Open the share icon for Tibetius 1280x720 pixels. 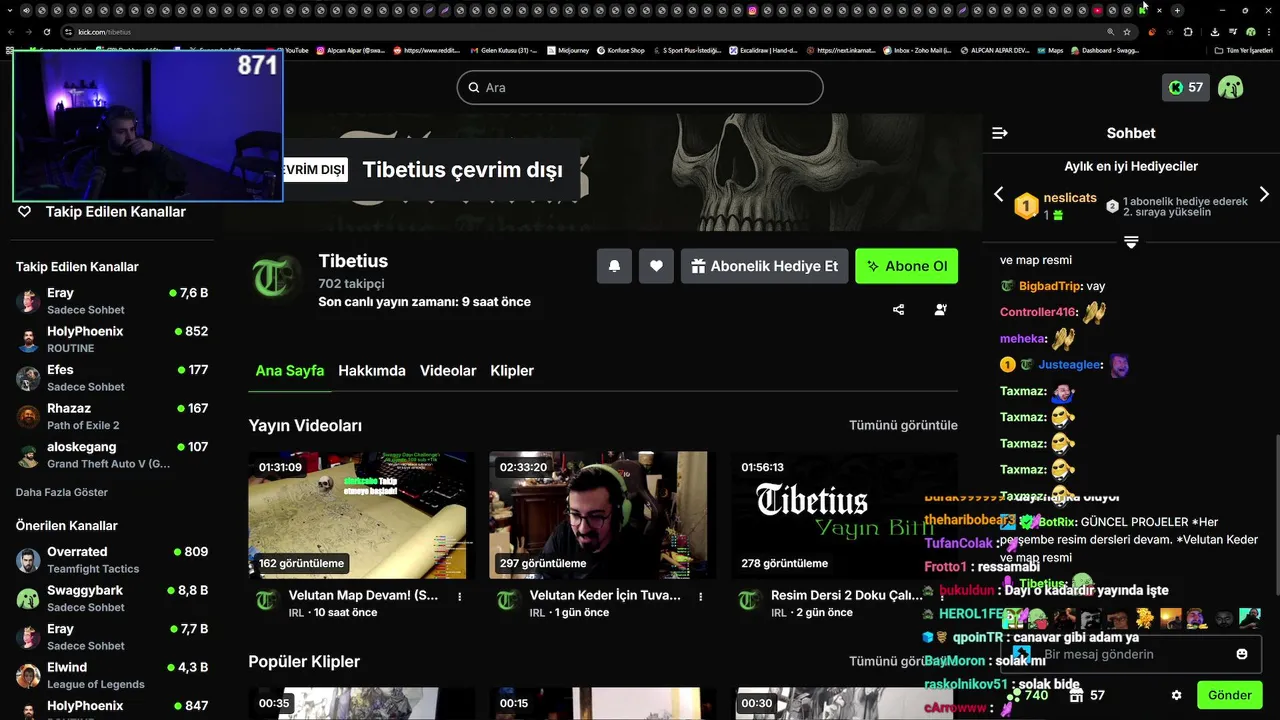(x=898, y=310)
